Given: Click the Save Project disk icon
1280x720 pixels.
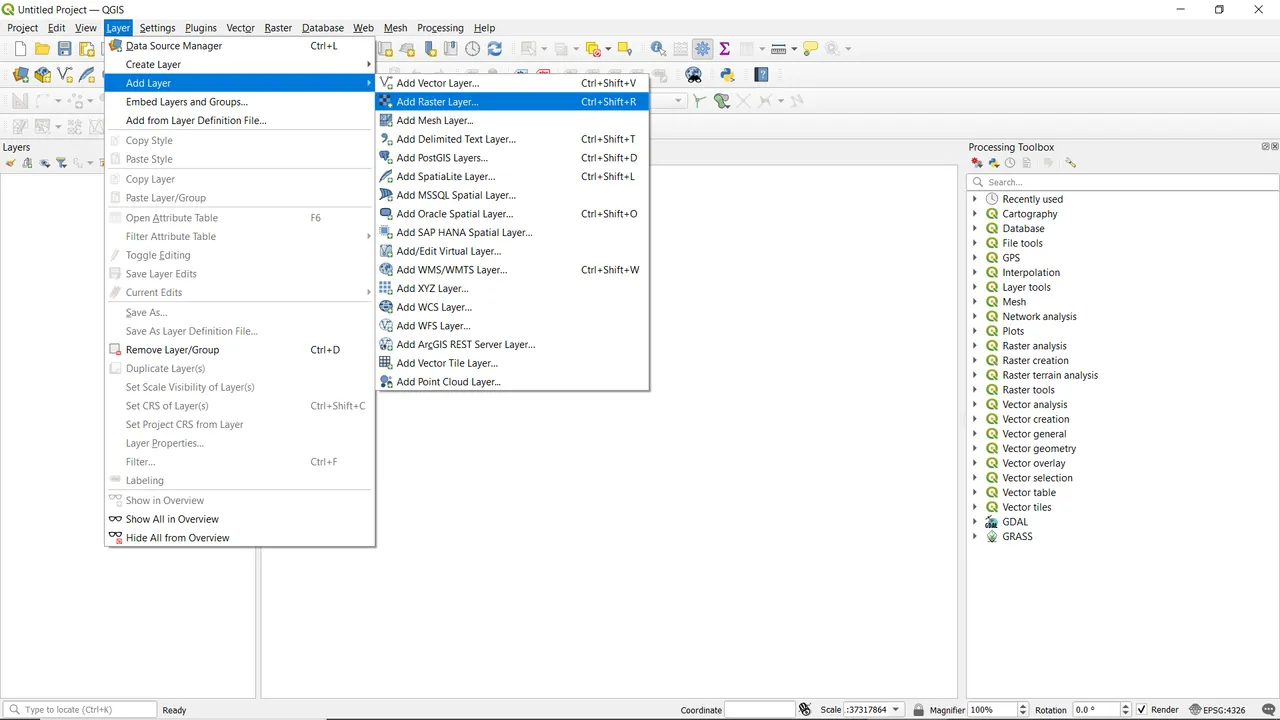Looking at the screenshot, I should coord(64,48).
